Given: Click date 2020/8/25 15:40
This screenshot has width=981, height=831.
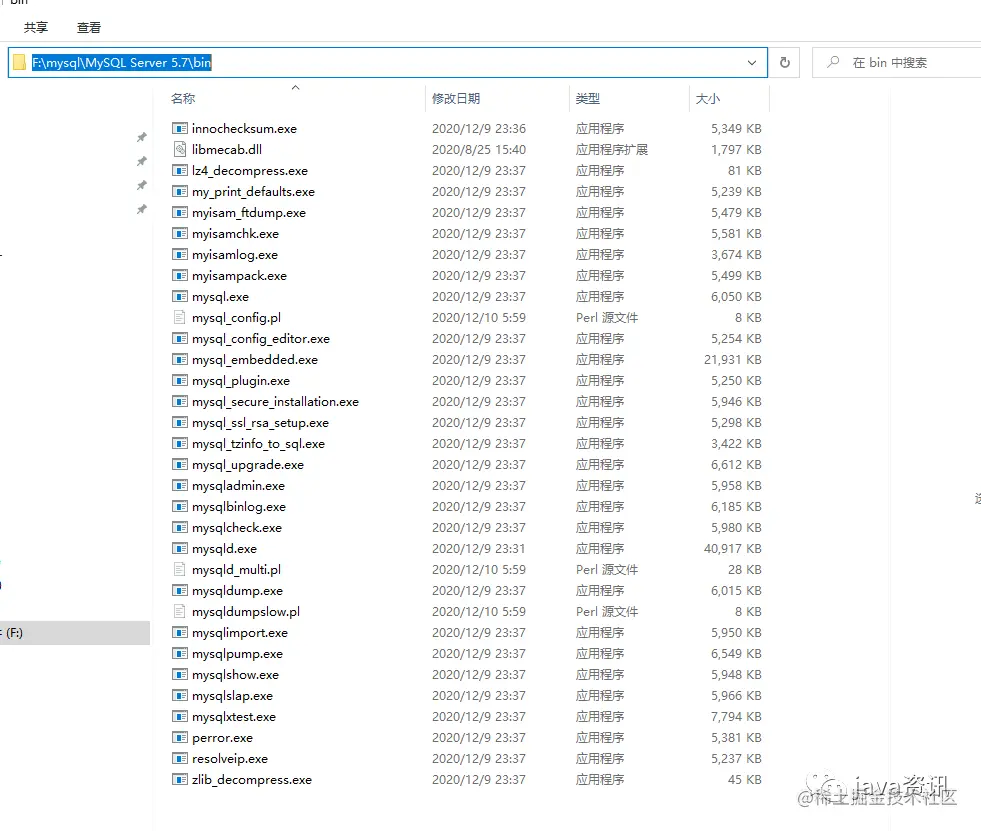Looking at the screenshot, I should [479, 150].
